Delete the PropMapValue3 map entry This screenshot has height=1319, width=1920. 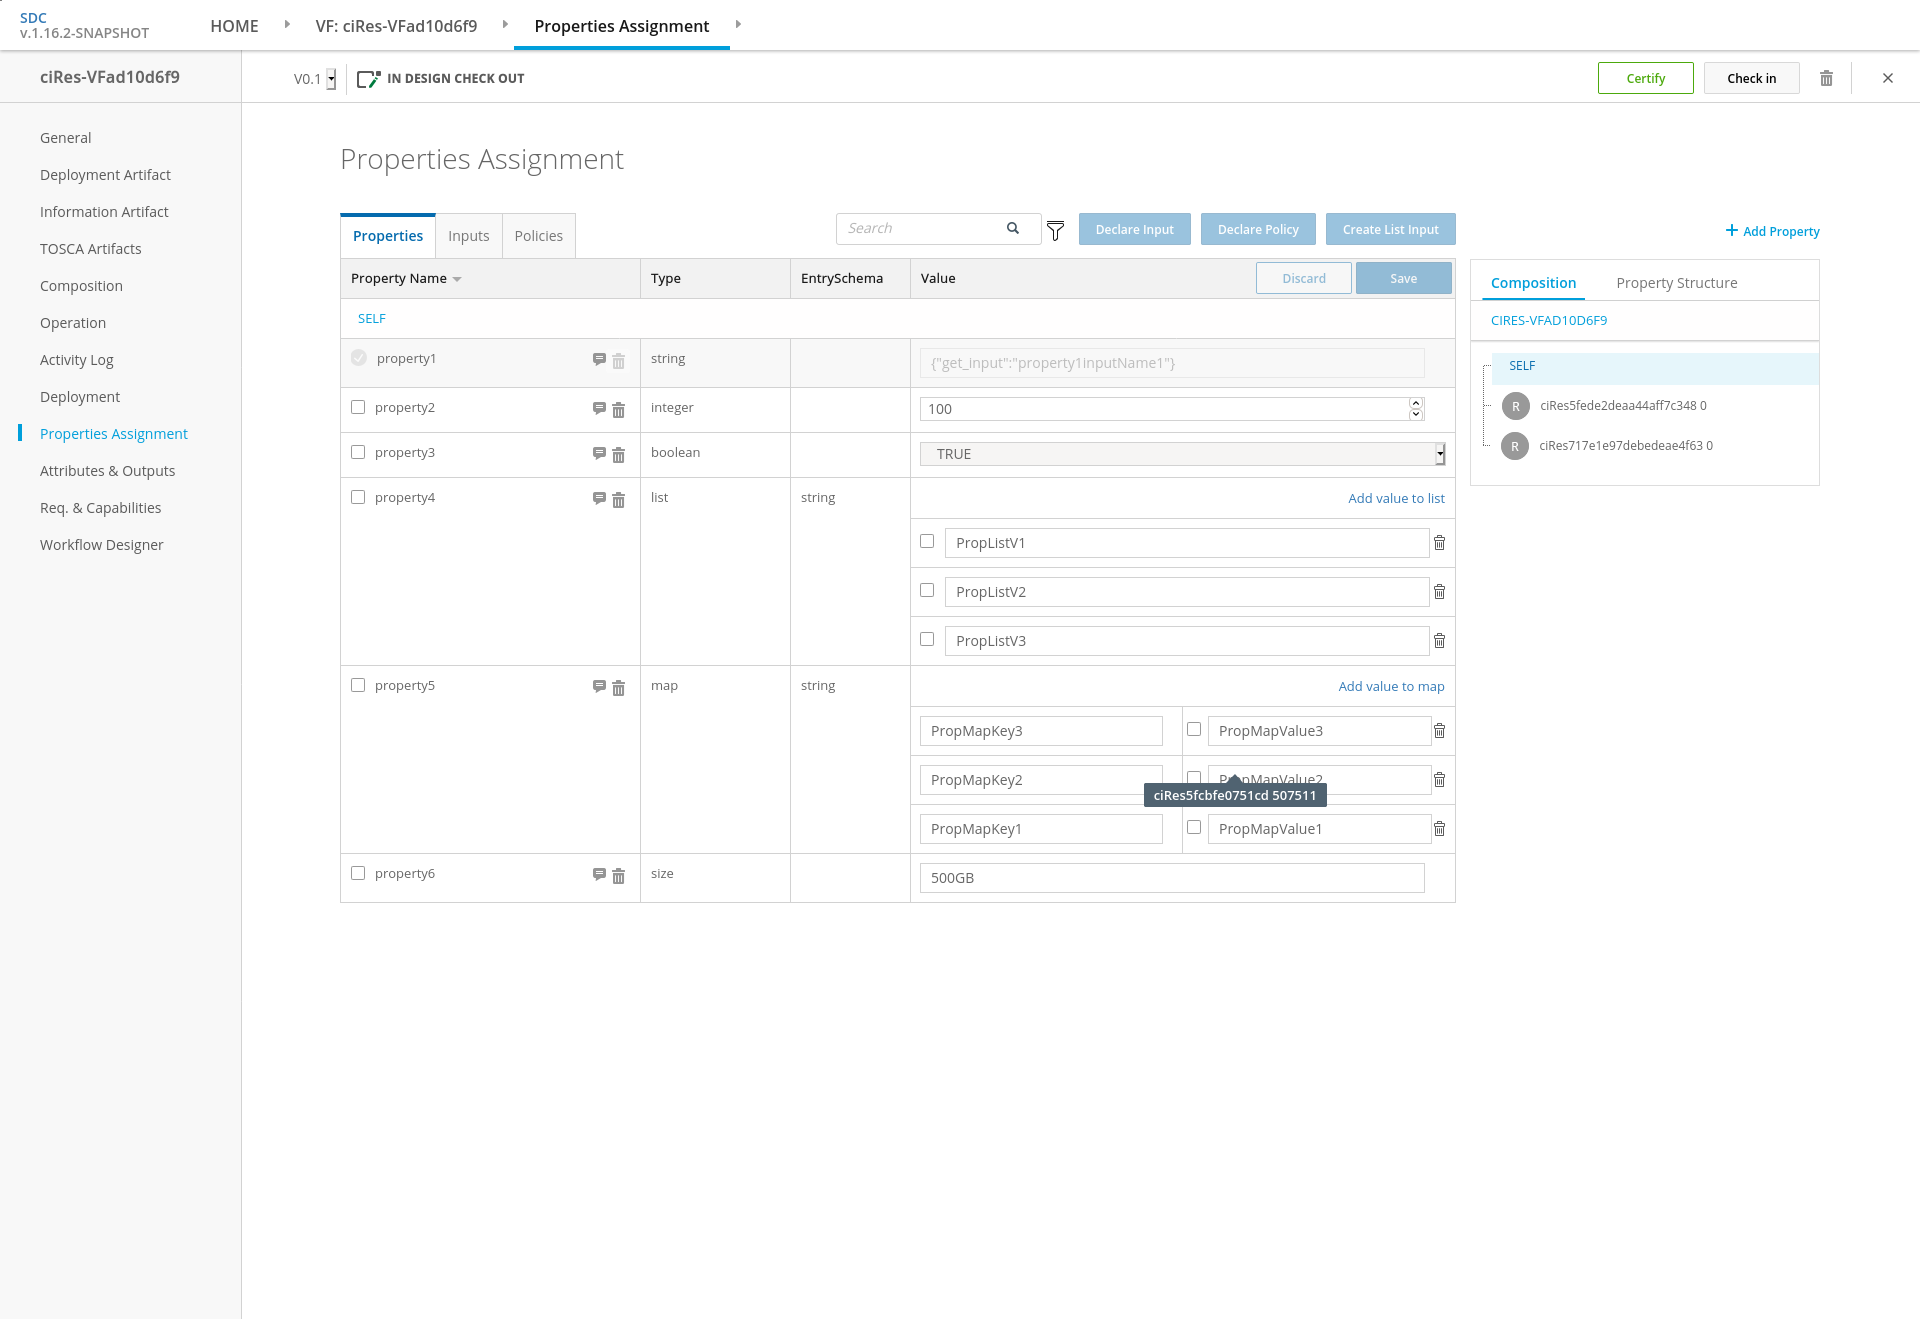(1439, 731)
